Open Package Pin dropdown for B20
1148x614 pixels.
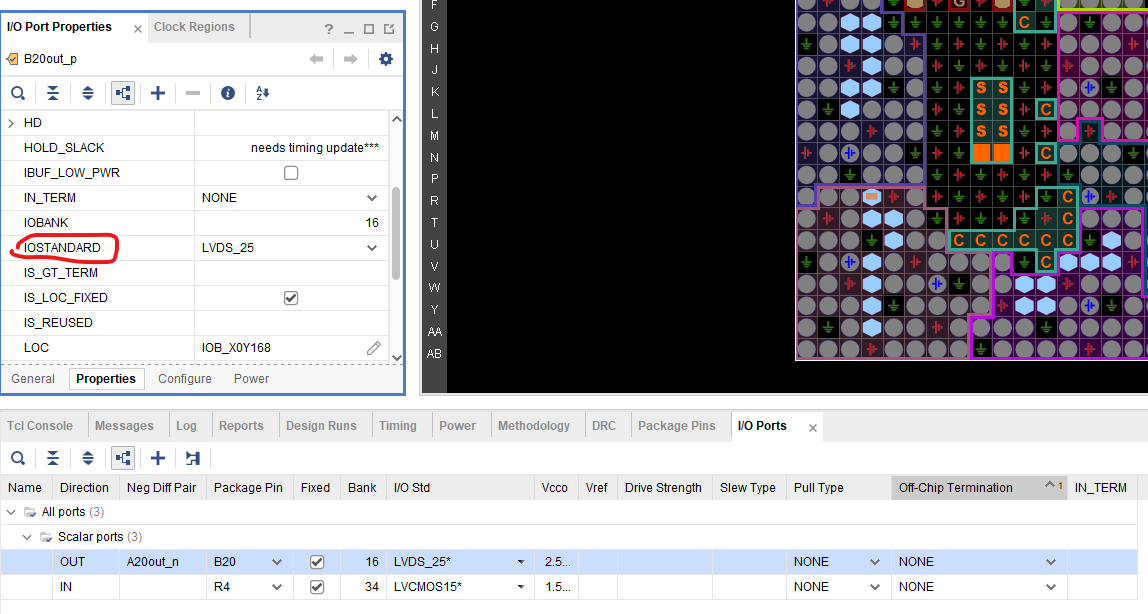277,562
